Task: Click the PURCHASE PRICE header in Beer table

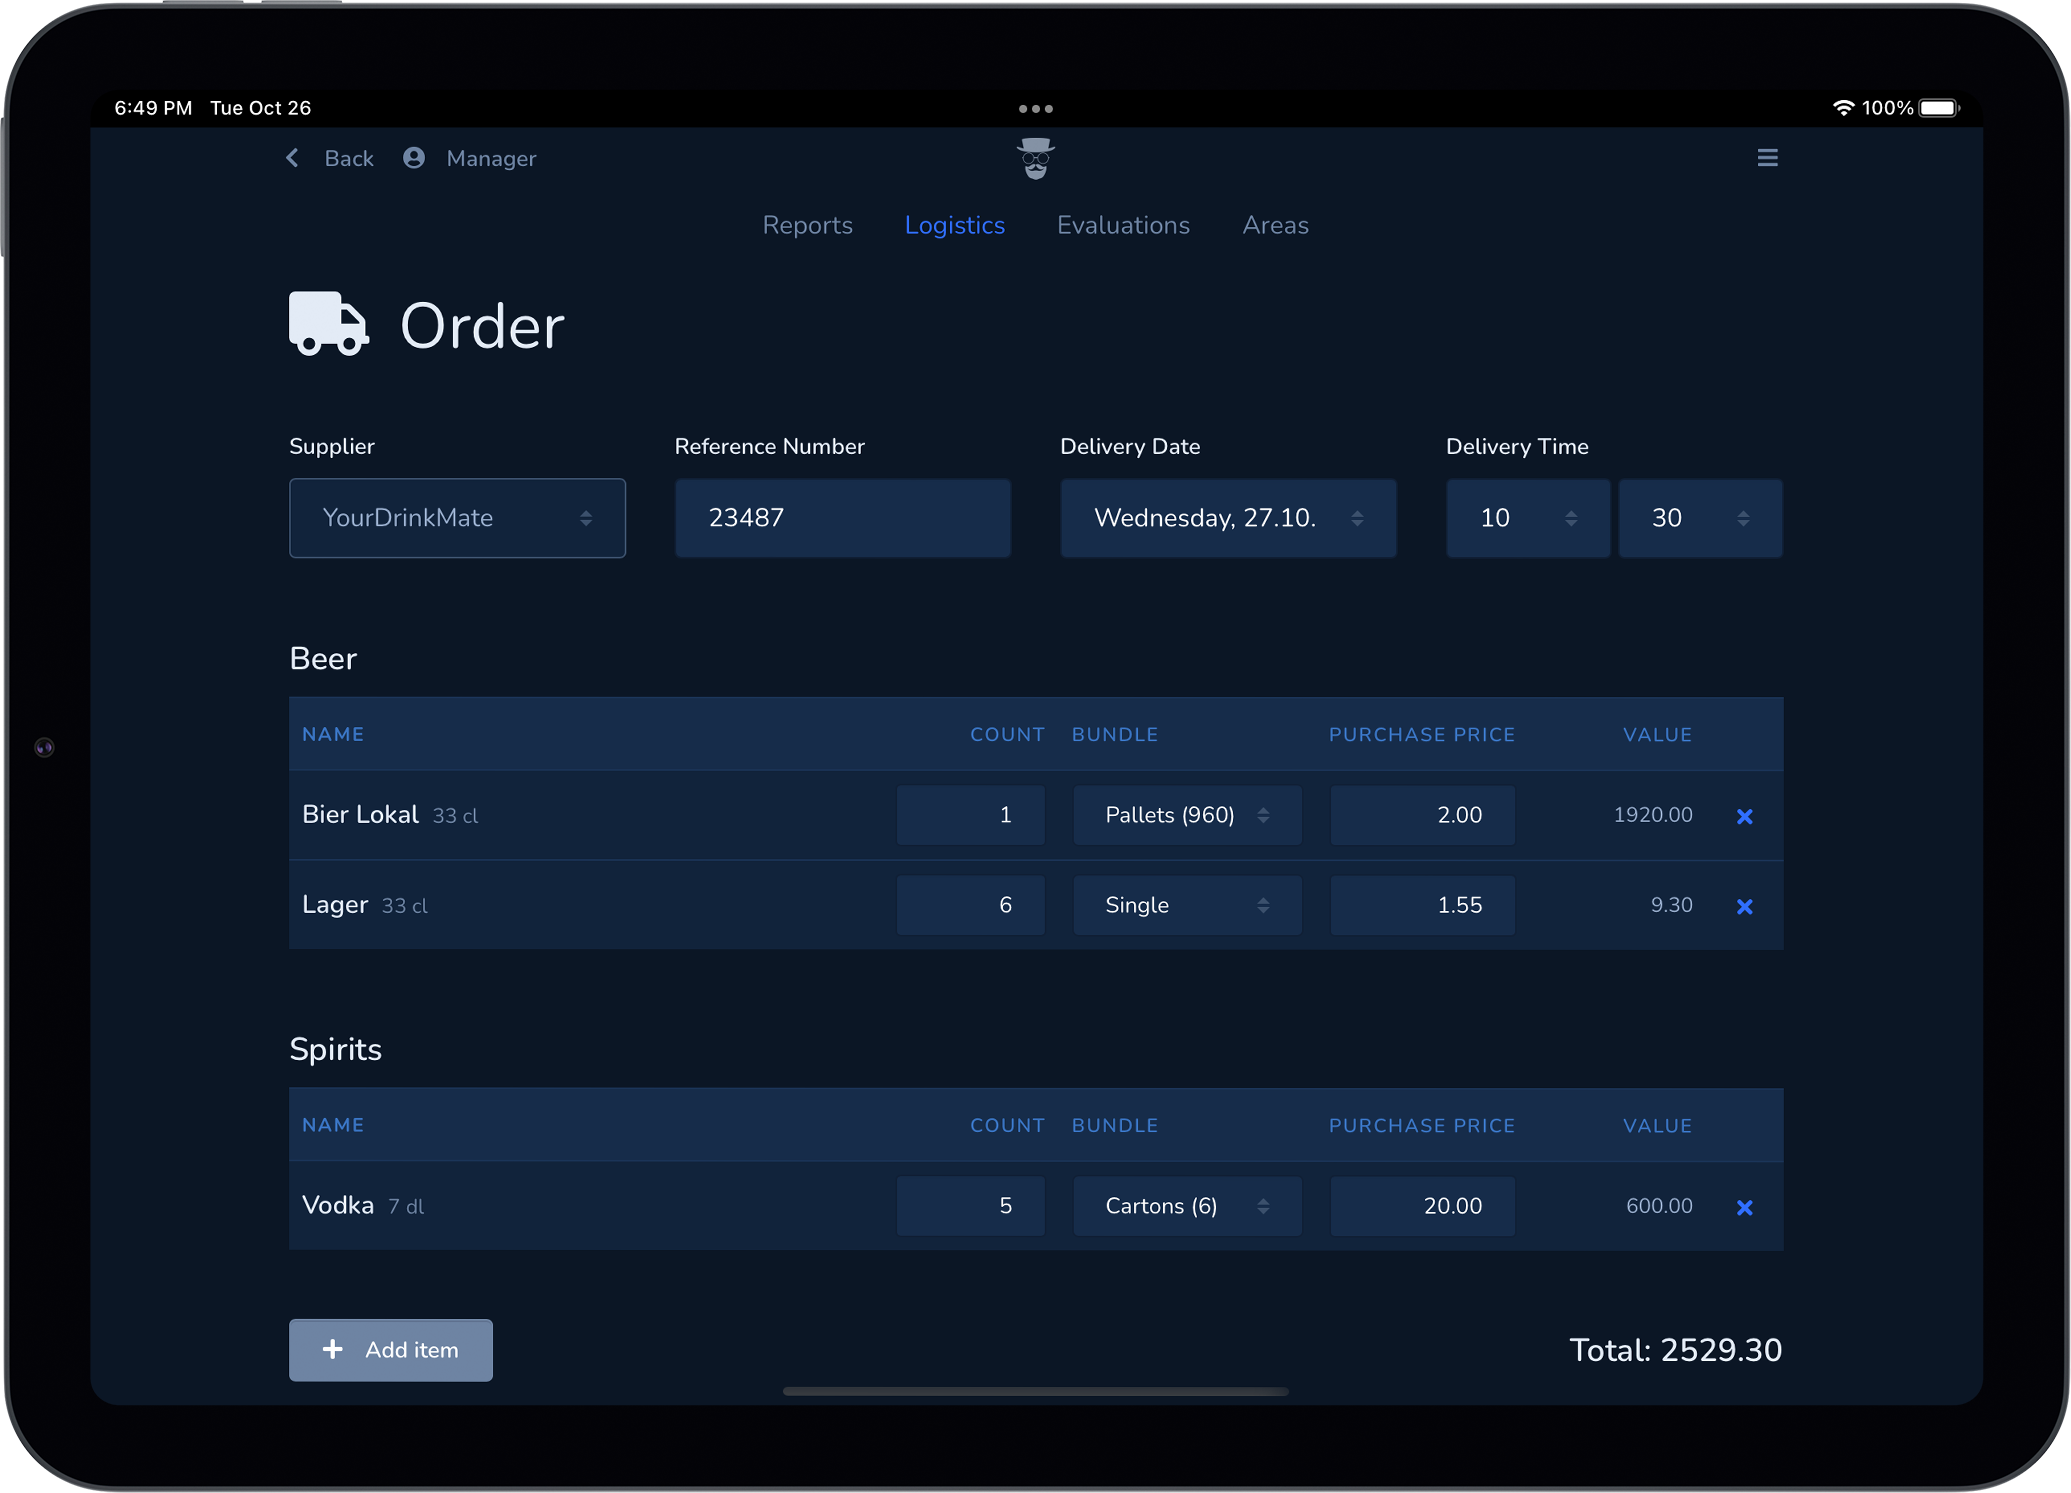Action: coord(1421,734)
